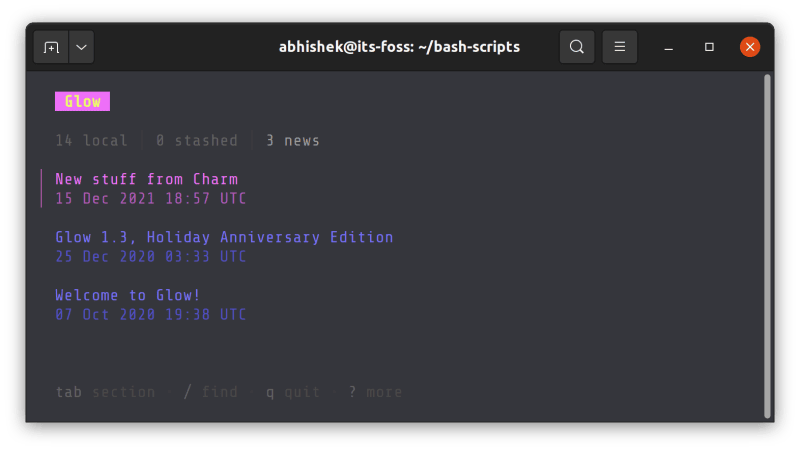Click the pink Glow logo badge
The image size is (800, 451).
pos(82,102)
